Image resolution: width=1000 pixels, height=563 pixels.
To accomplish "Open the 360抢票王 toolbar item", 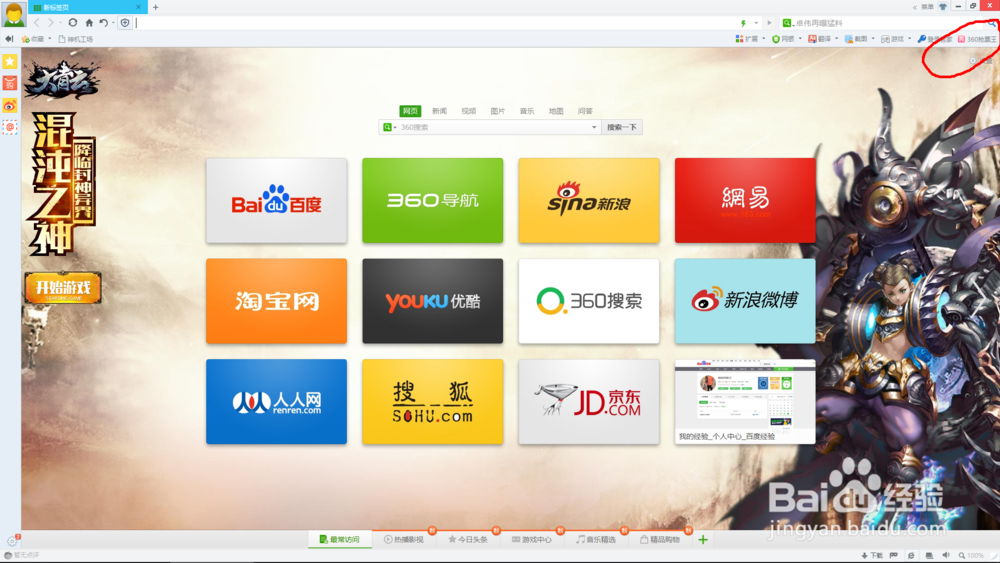I will [977, 39].
